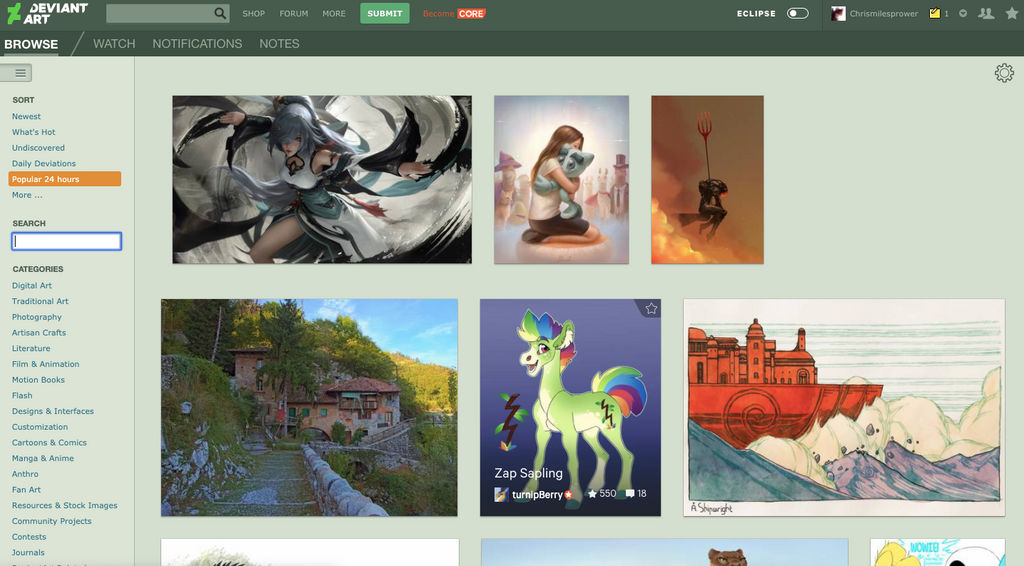The image size is (1024, 566).
Task: Open the MORE menu in the header
Action: tap(334, 13)
